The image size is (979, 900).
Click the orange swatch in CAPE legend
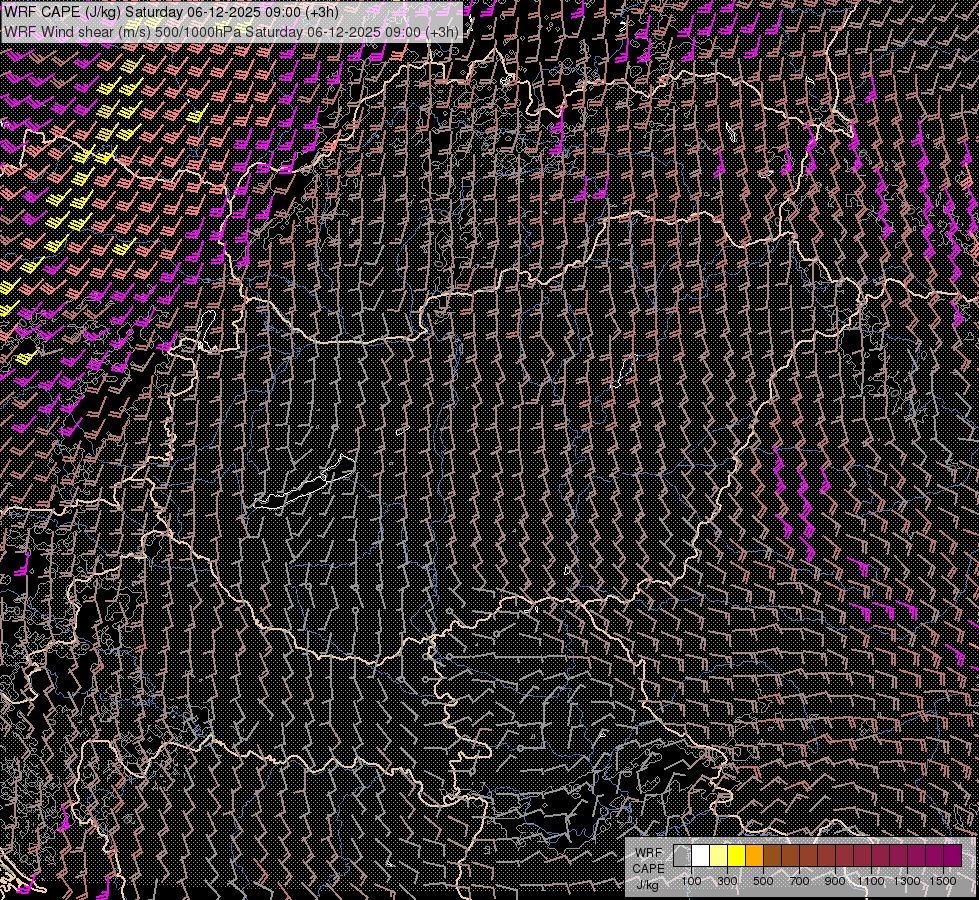754,855
